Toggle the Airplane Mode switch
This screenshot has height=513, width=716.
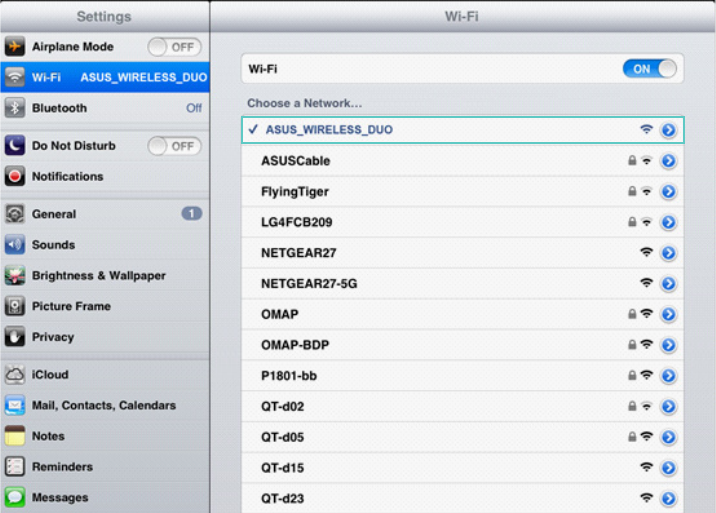[x=174, y=47]
